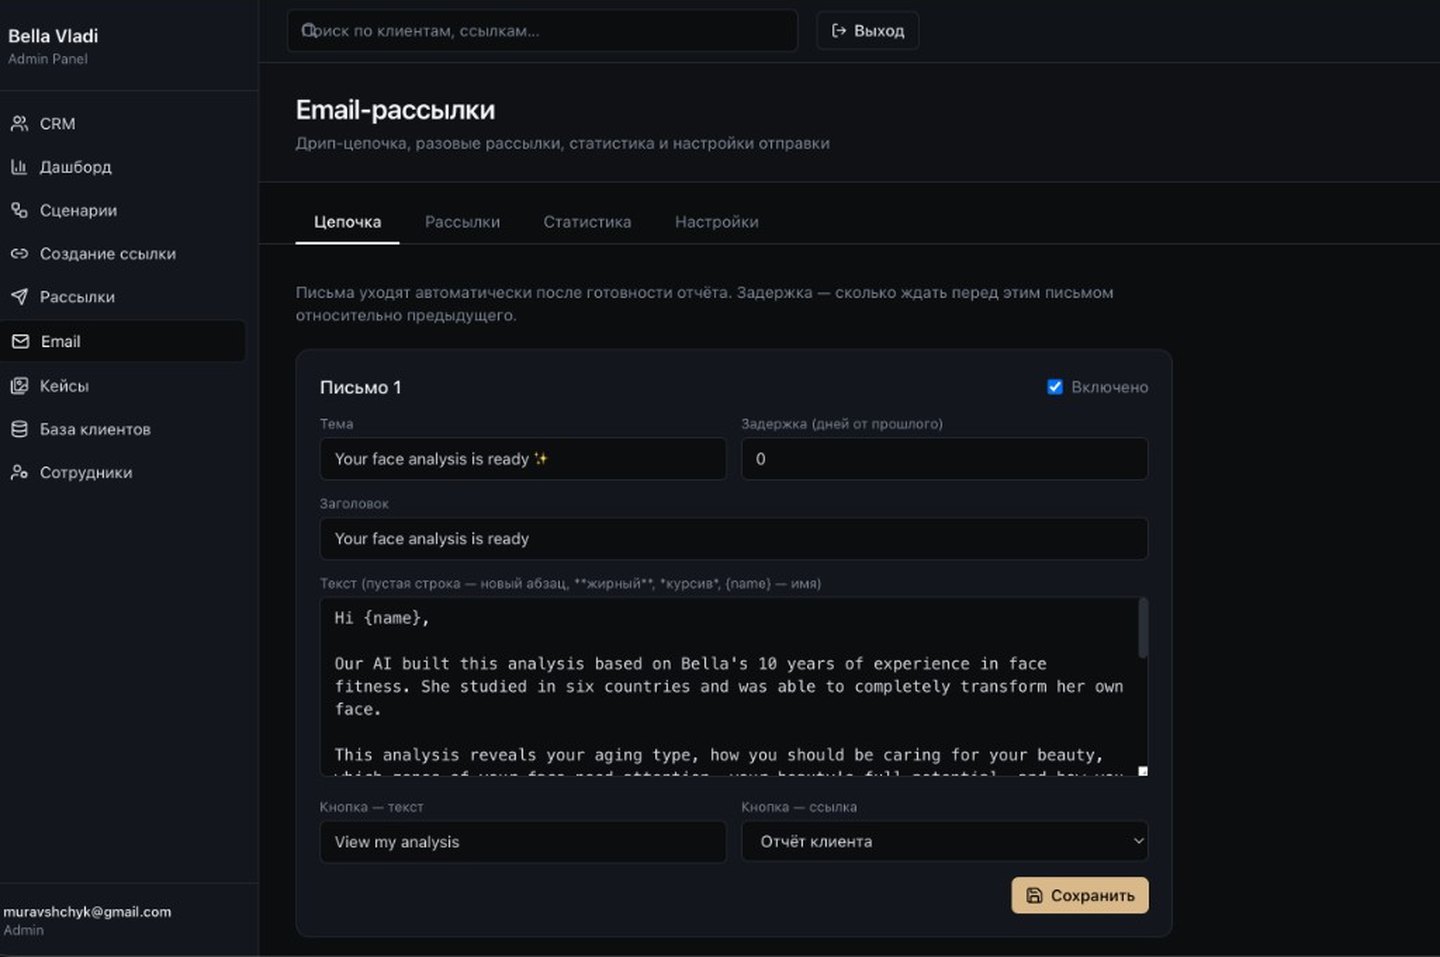Switch to the Статистика tab
1440x957 pixels.
point(587,222)
